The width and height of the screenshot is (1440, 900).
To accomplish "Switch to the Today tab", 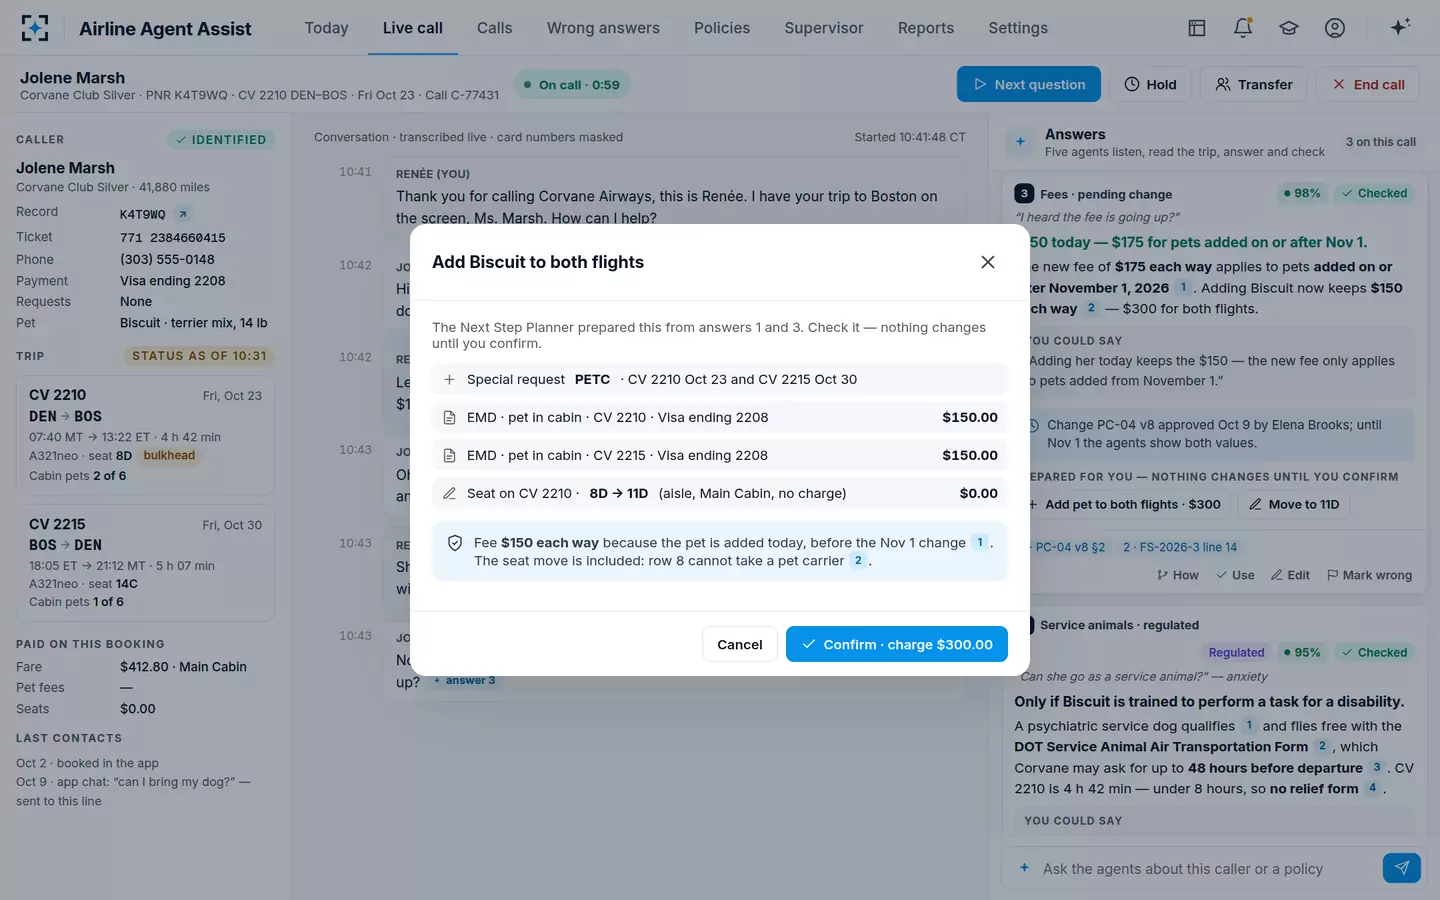I will (327, 28).
